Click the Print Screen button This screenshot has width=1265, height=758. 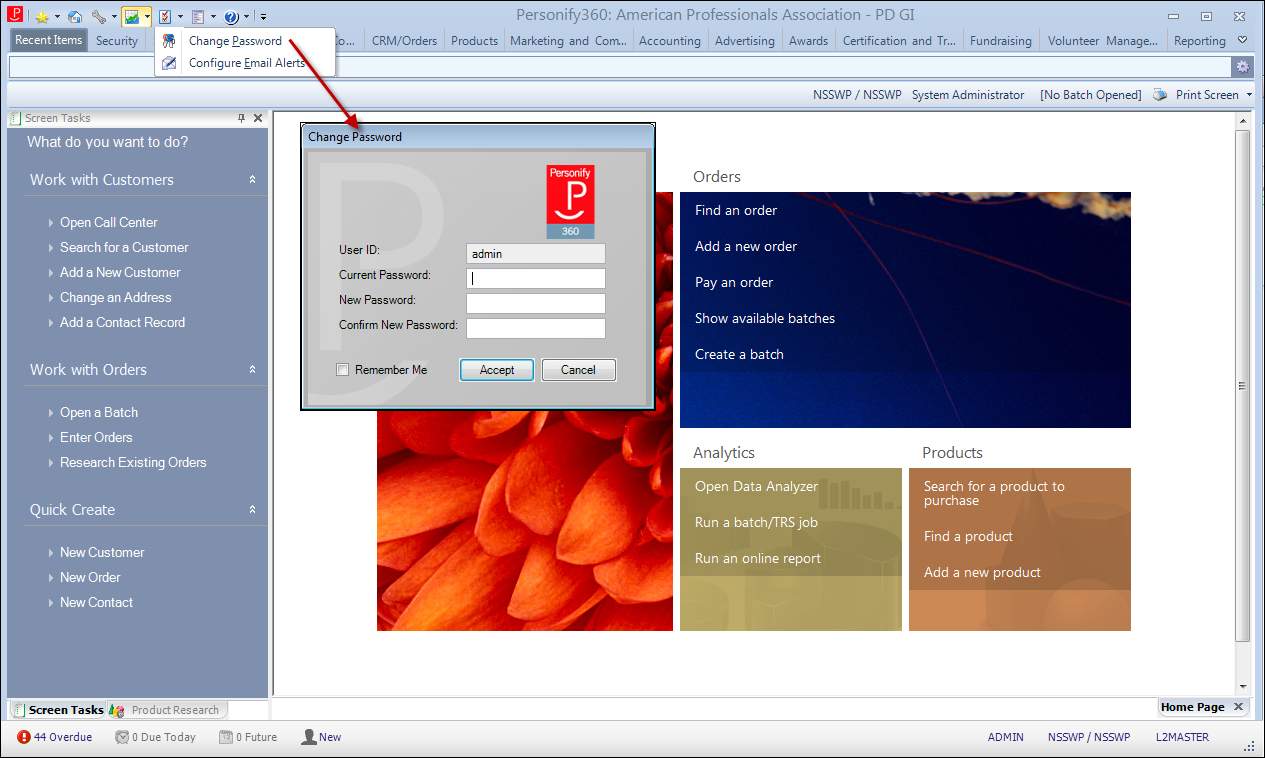click(x=1207, y=95)
